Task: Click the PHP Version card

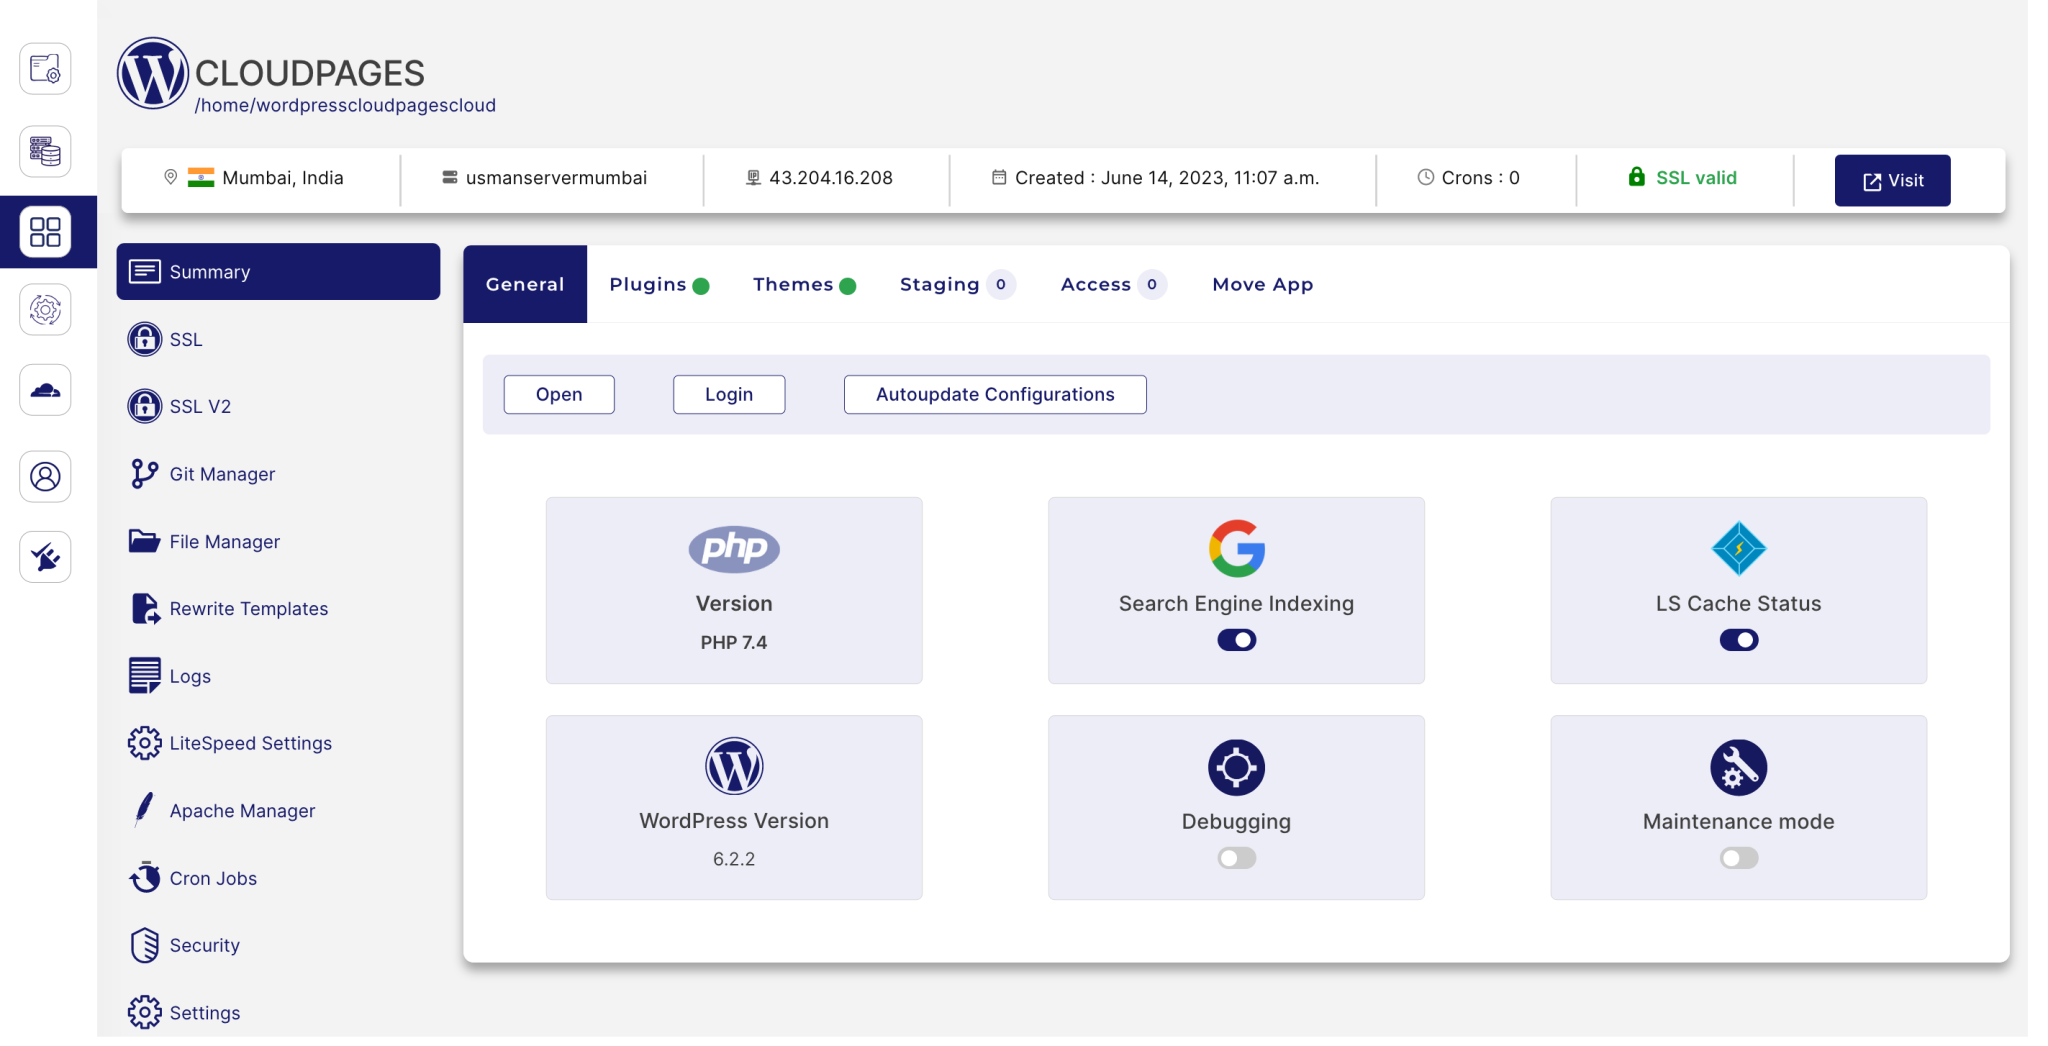Action: [734, 590]
